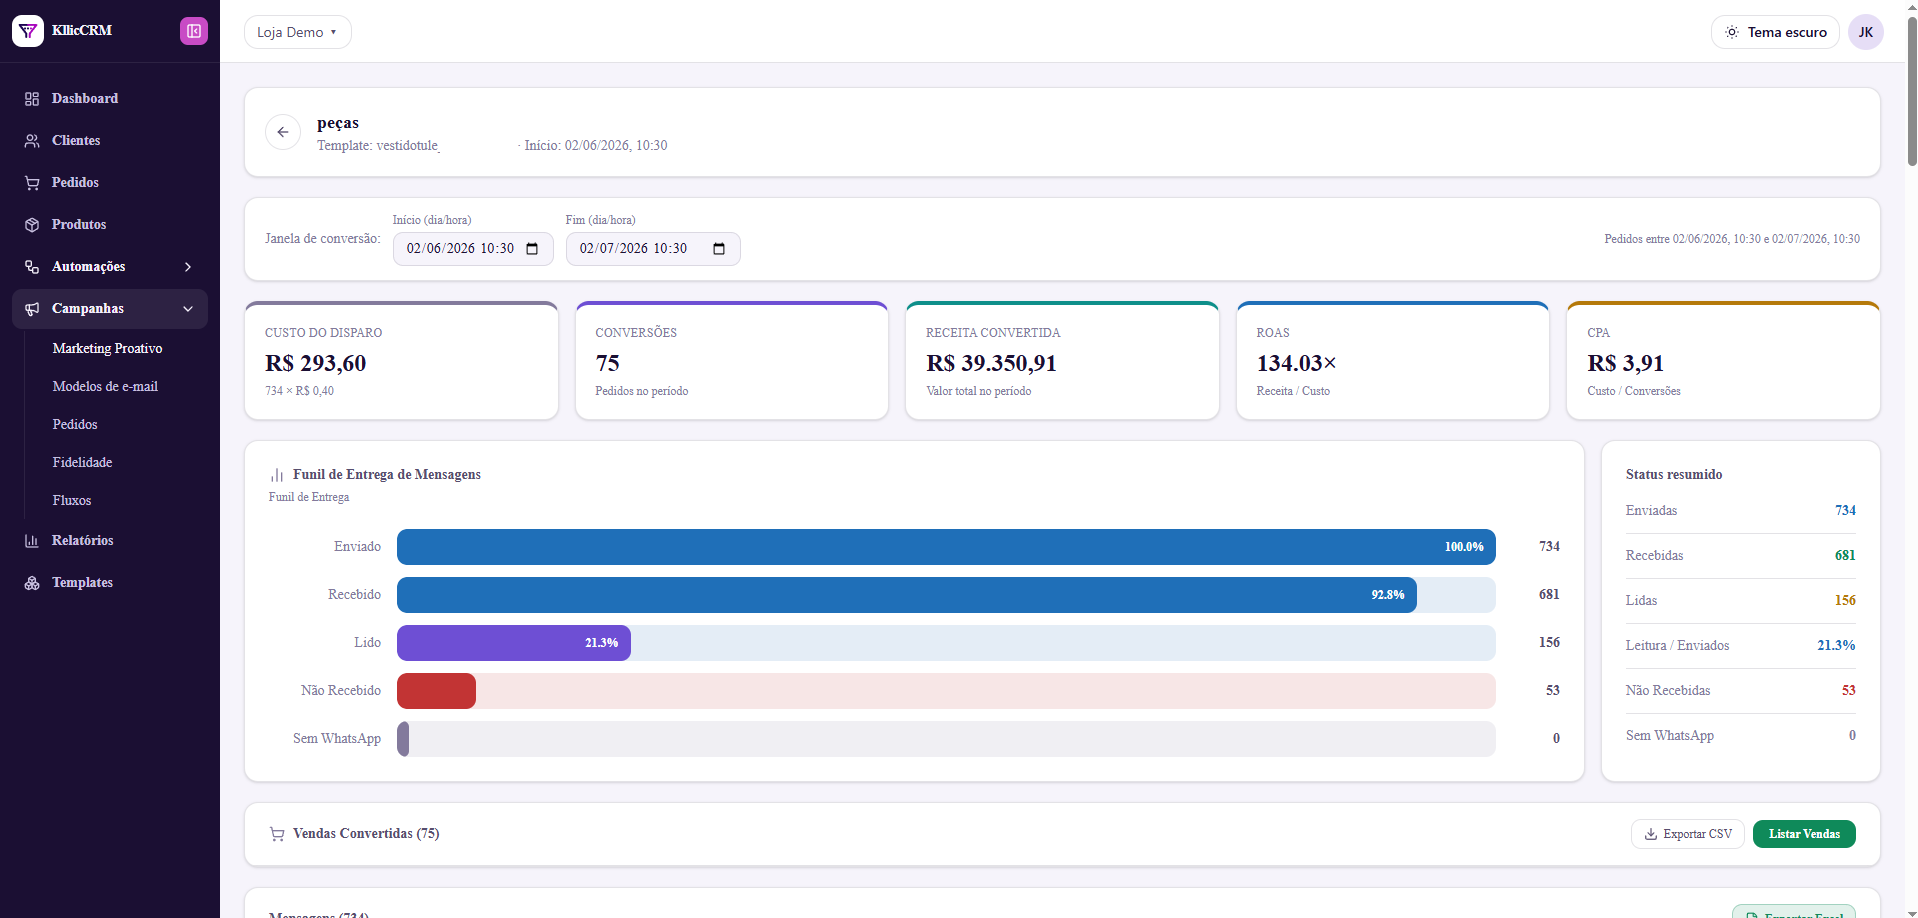Click the Fim date-time input field
Image resolution: width=1918 pixels, height=918 pixels.
point(653,249)
